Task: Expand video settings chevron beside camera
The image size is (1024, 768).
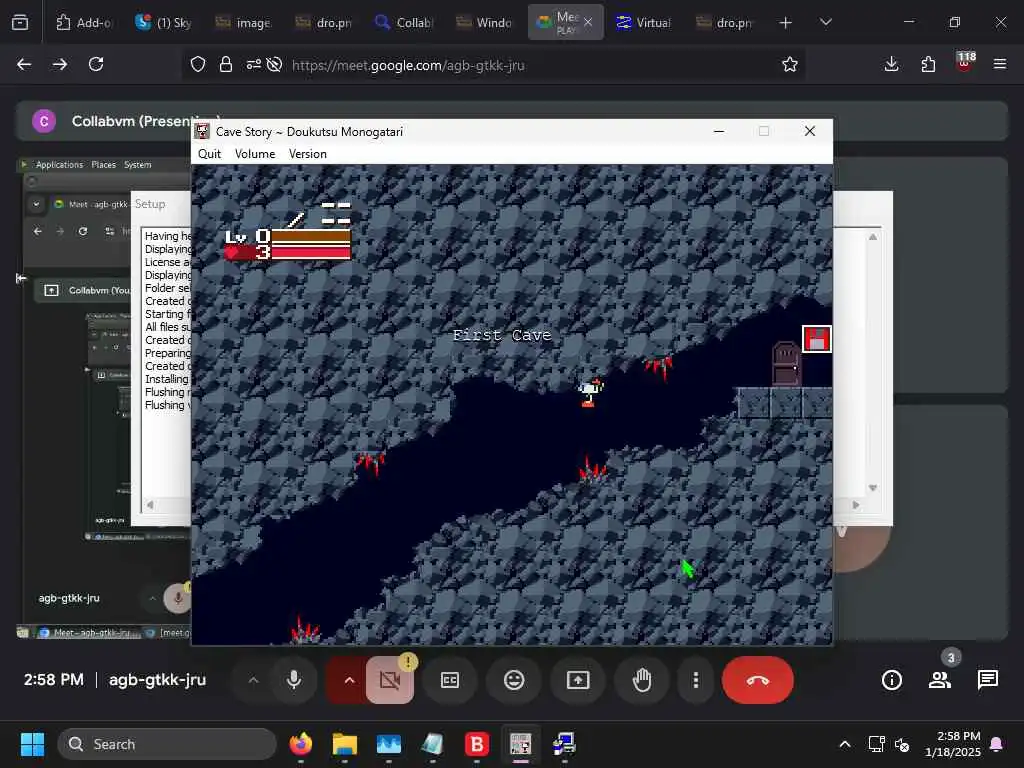Action: tap(349, 680)
